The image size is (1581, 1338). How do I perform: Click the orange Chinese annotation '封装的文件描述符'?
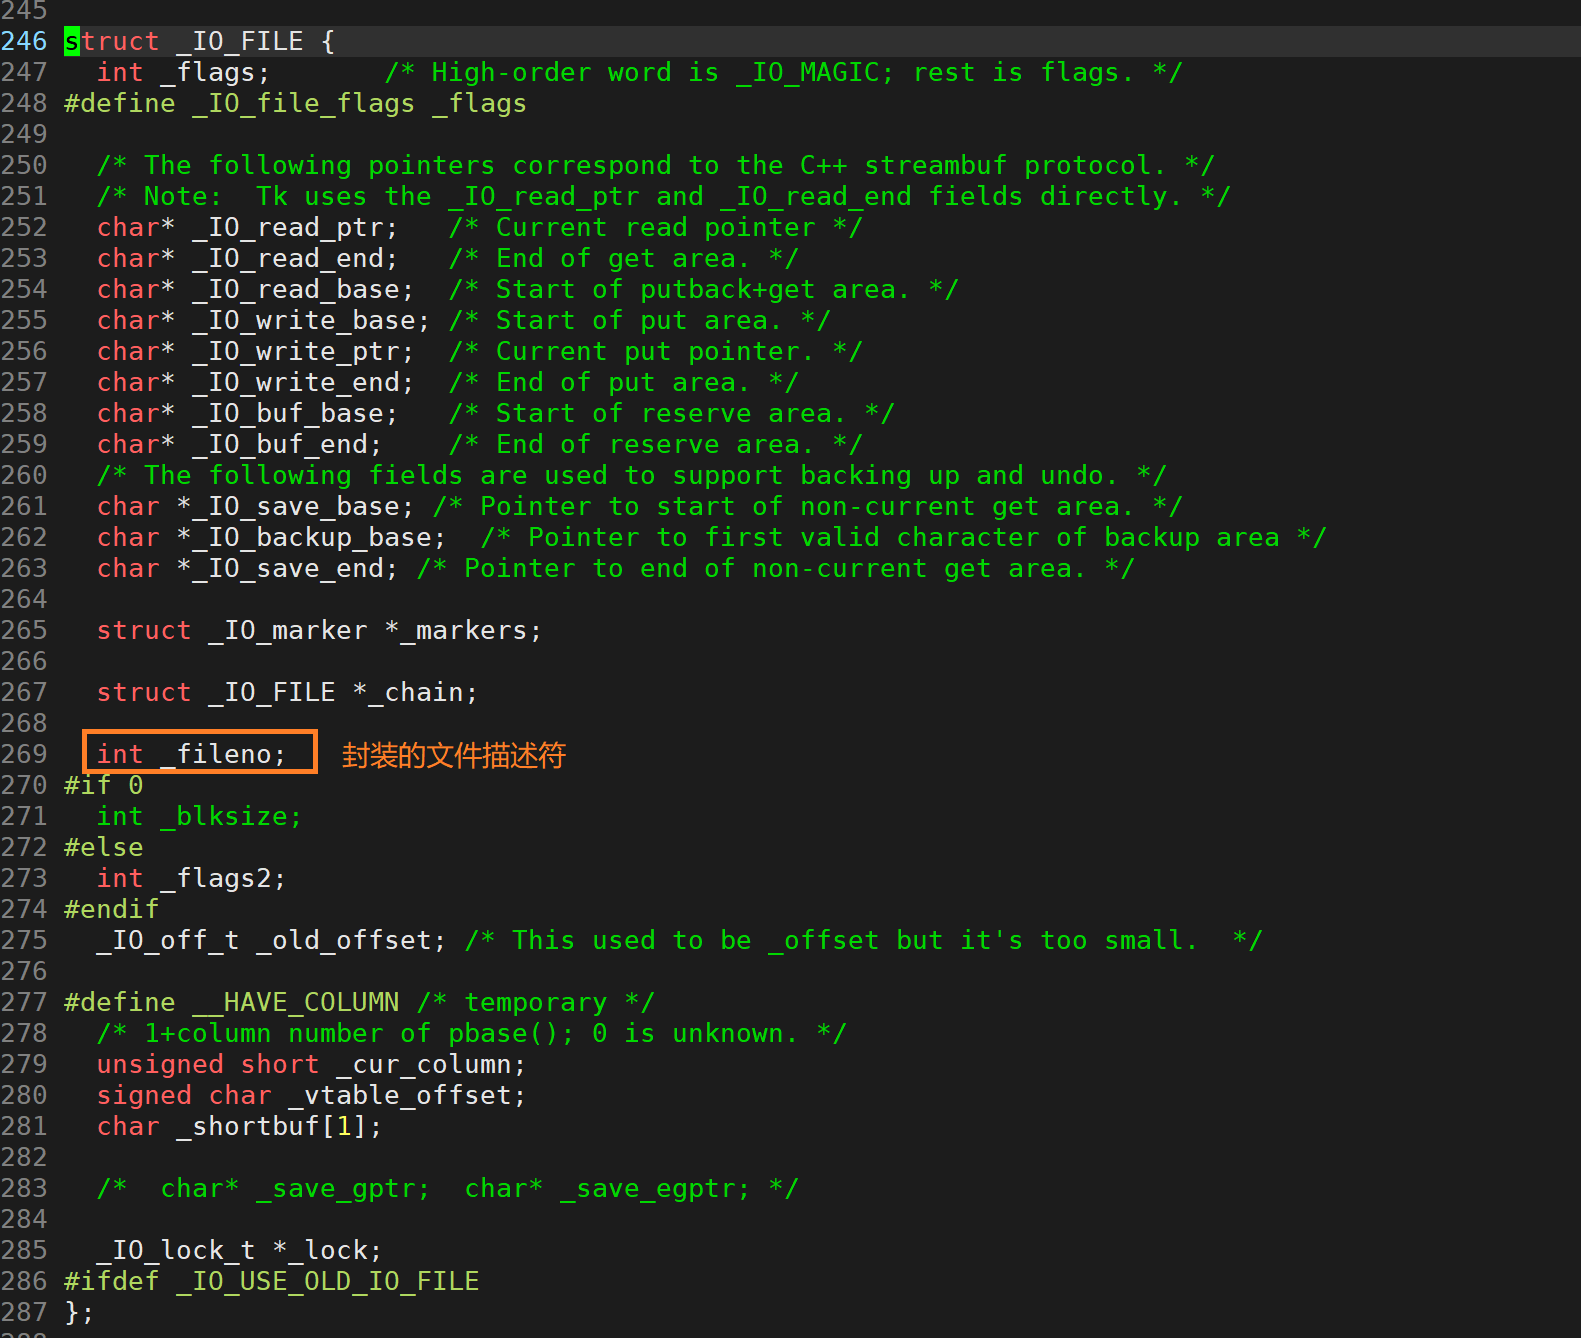pos(454,755)
